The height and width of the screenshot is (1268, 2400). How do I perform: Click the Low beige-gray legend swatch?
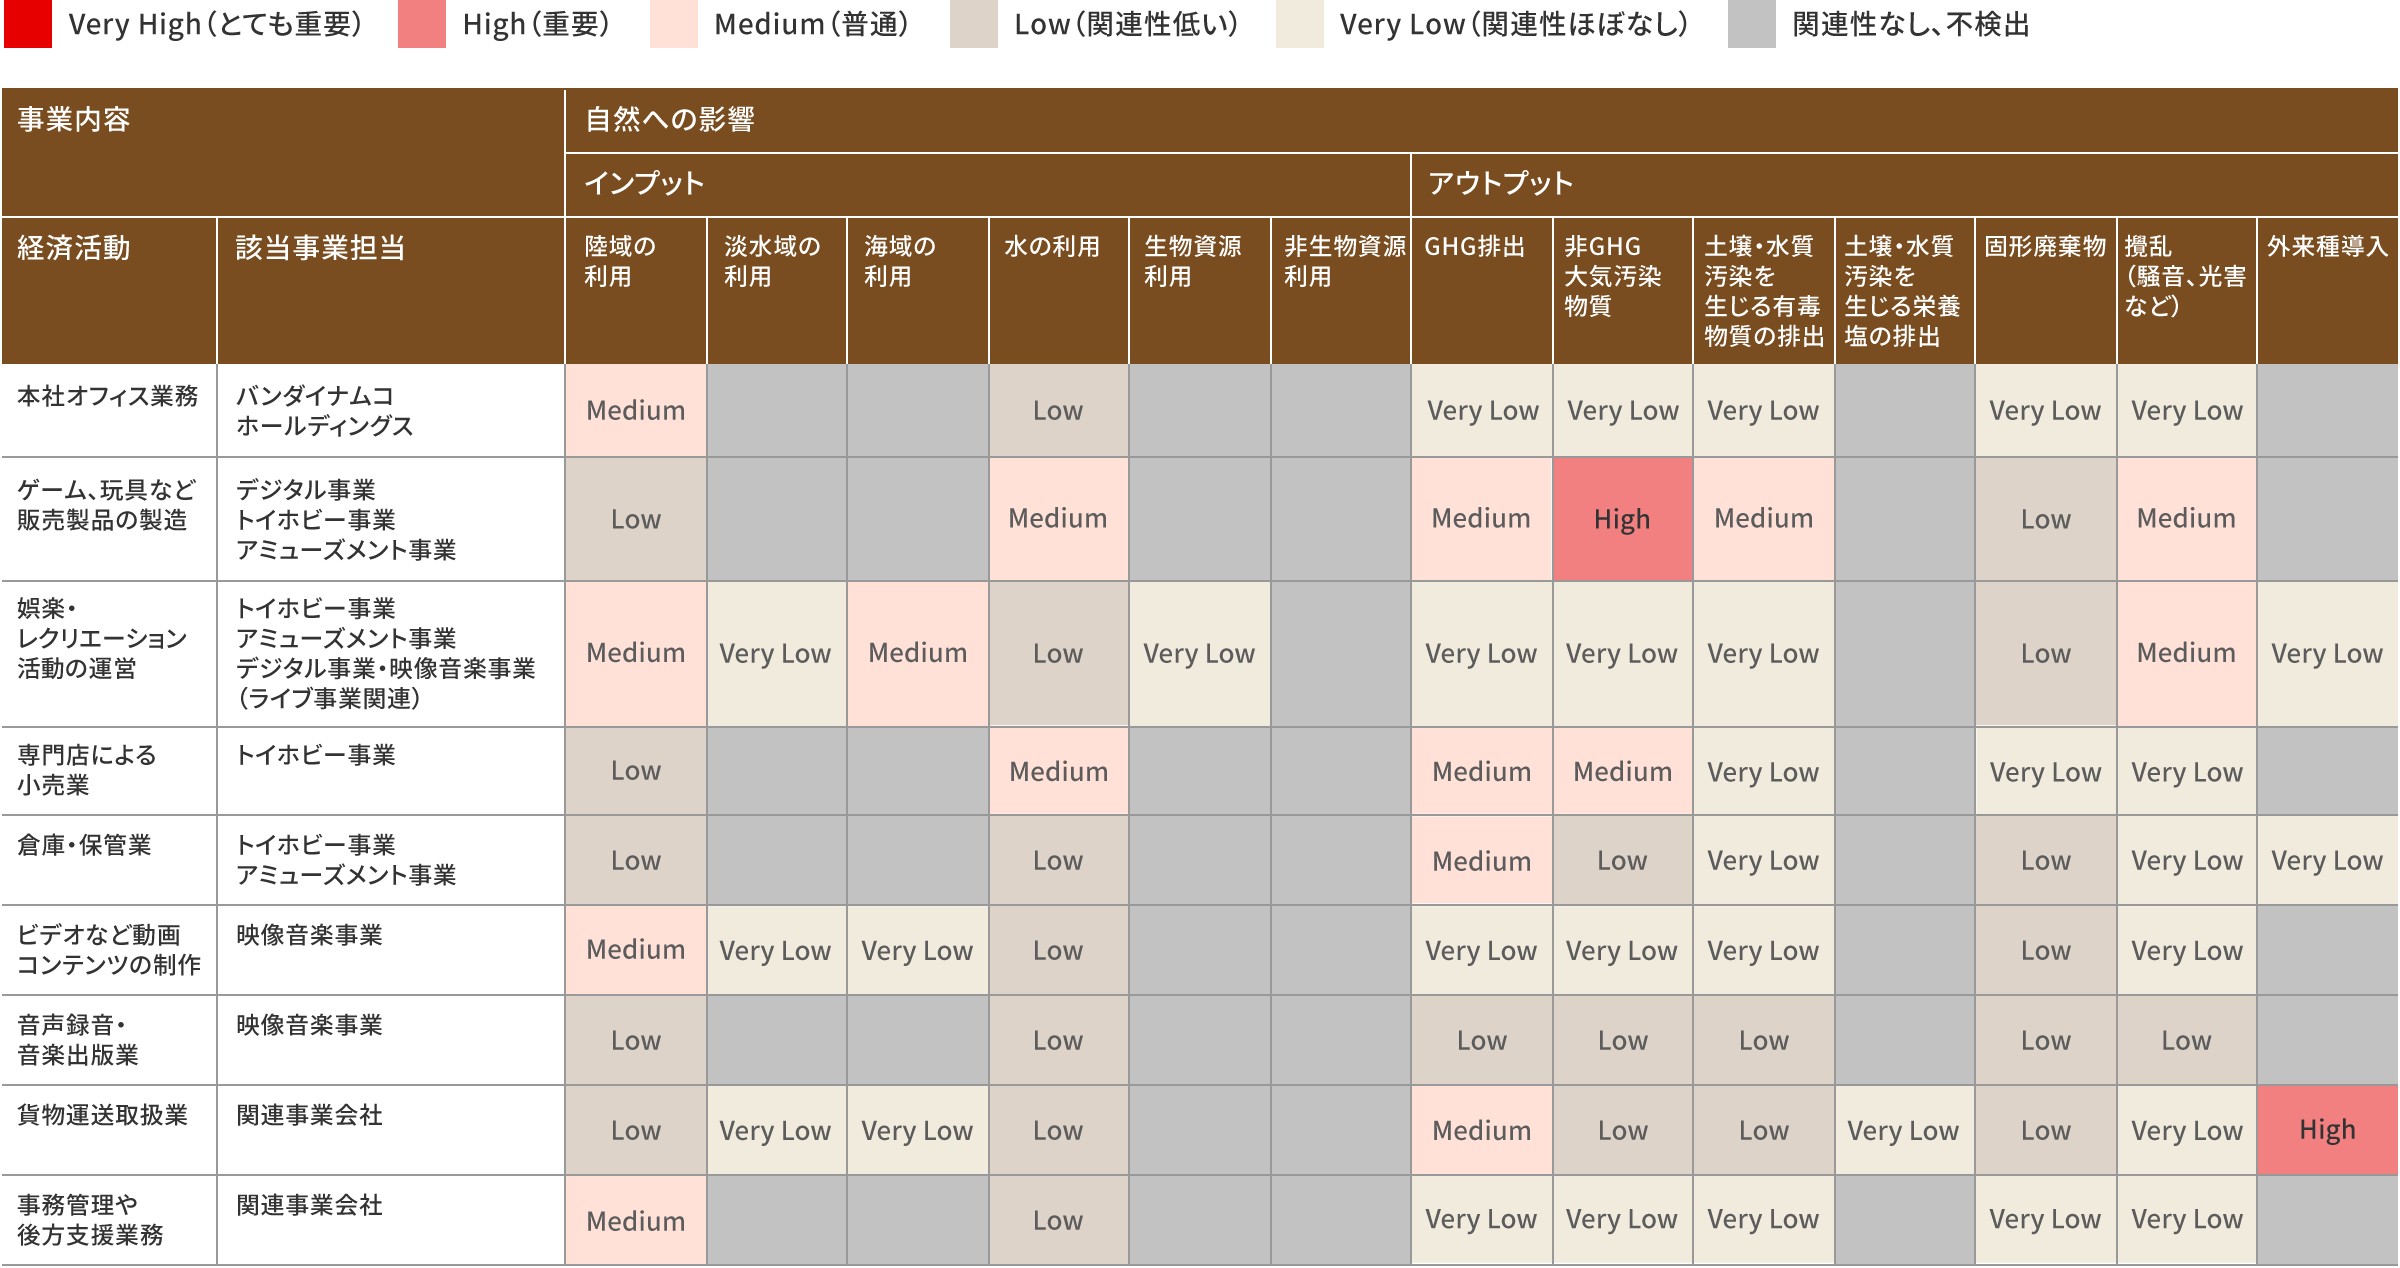coord(973,24)
